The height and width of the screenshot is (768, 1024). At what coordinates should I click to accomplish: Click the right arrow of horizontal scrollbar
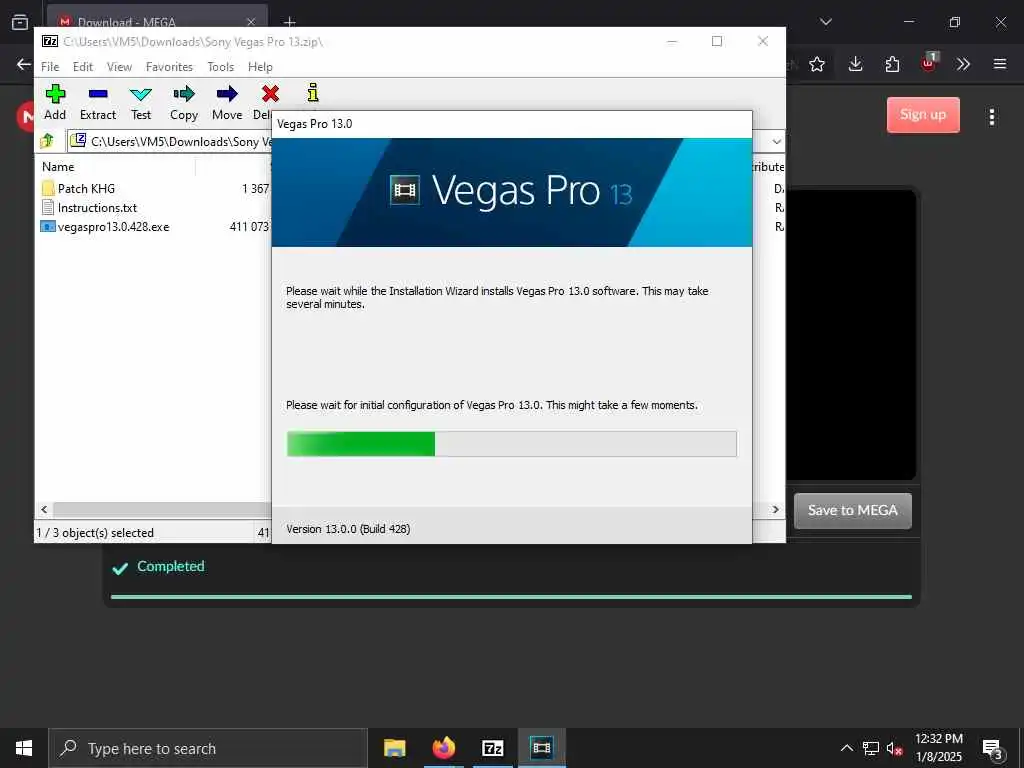point(776,509)
